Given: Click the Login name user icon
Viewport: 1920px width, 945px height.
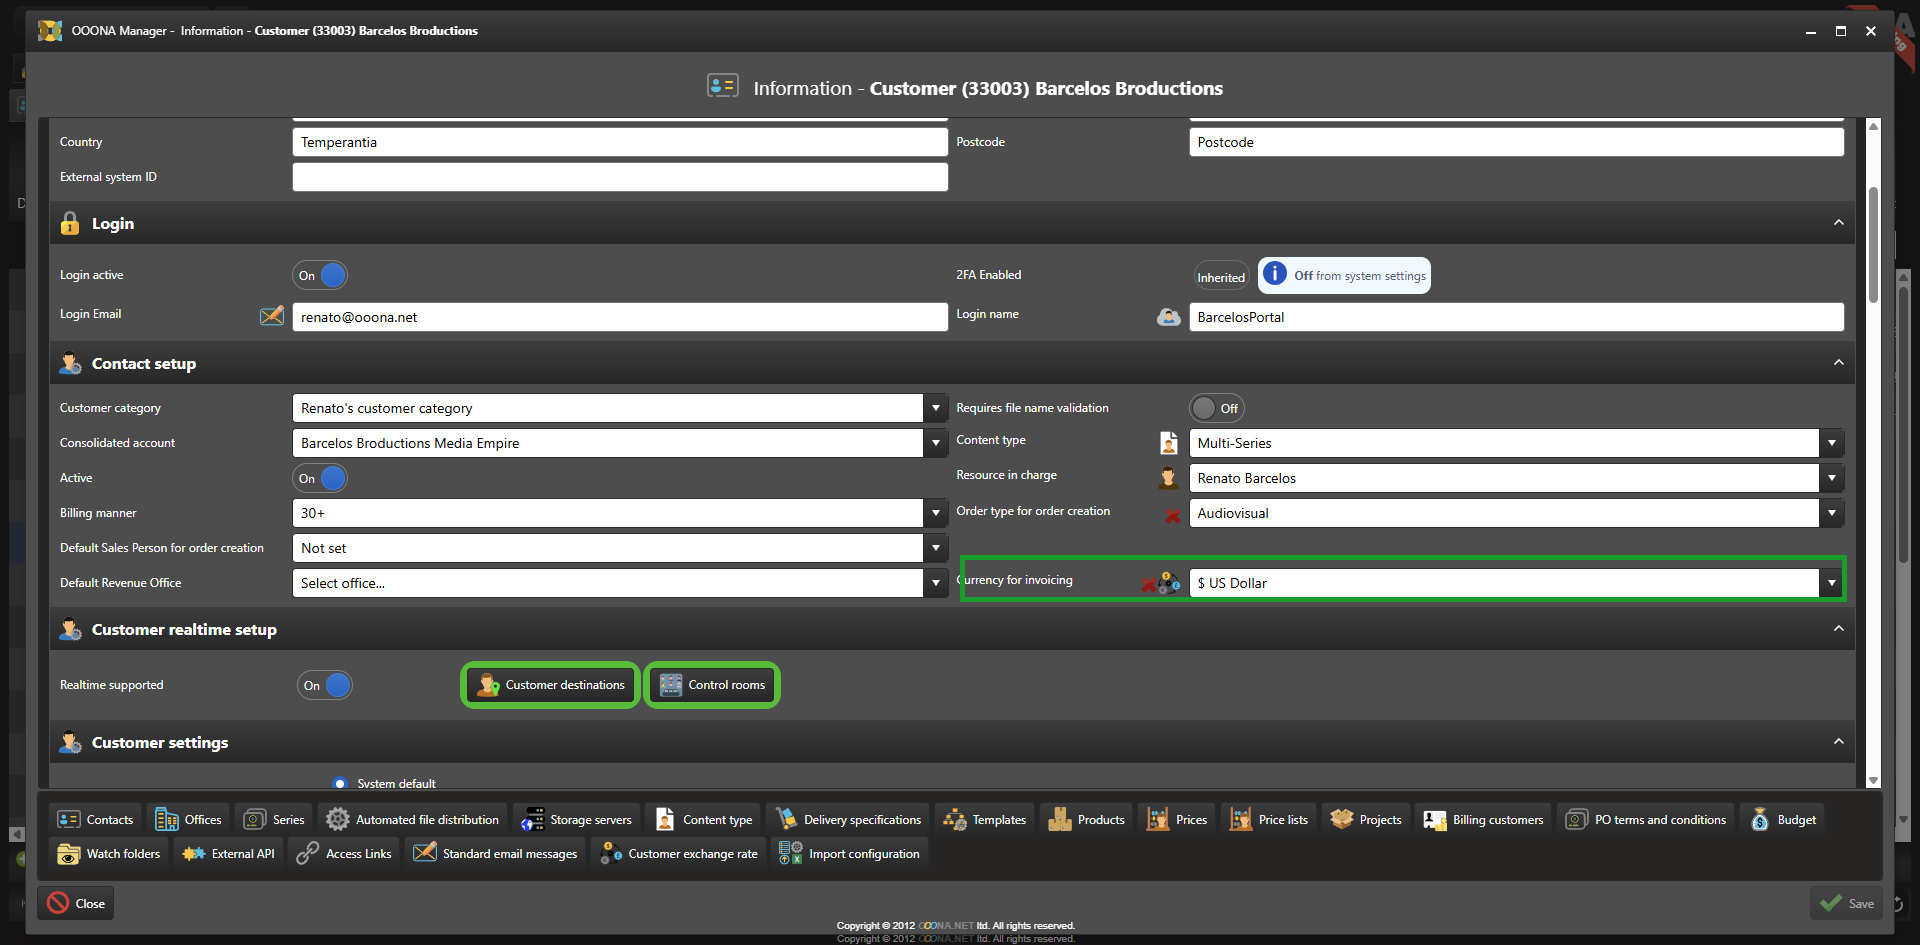Looking at the screenshot, I should pyautogui.click(x=1168, y=317).
